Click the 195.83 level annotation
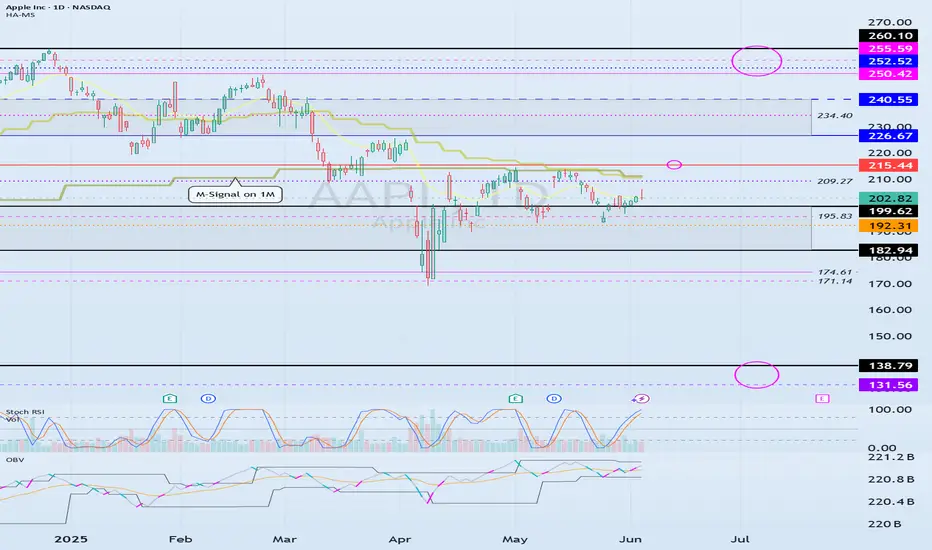 (x=835, y=216)
